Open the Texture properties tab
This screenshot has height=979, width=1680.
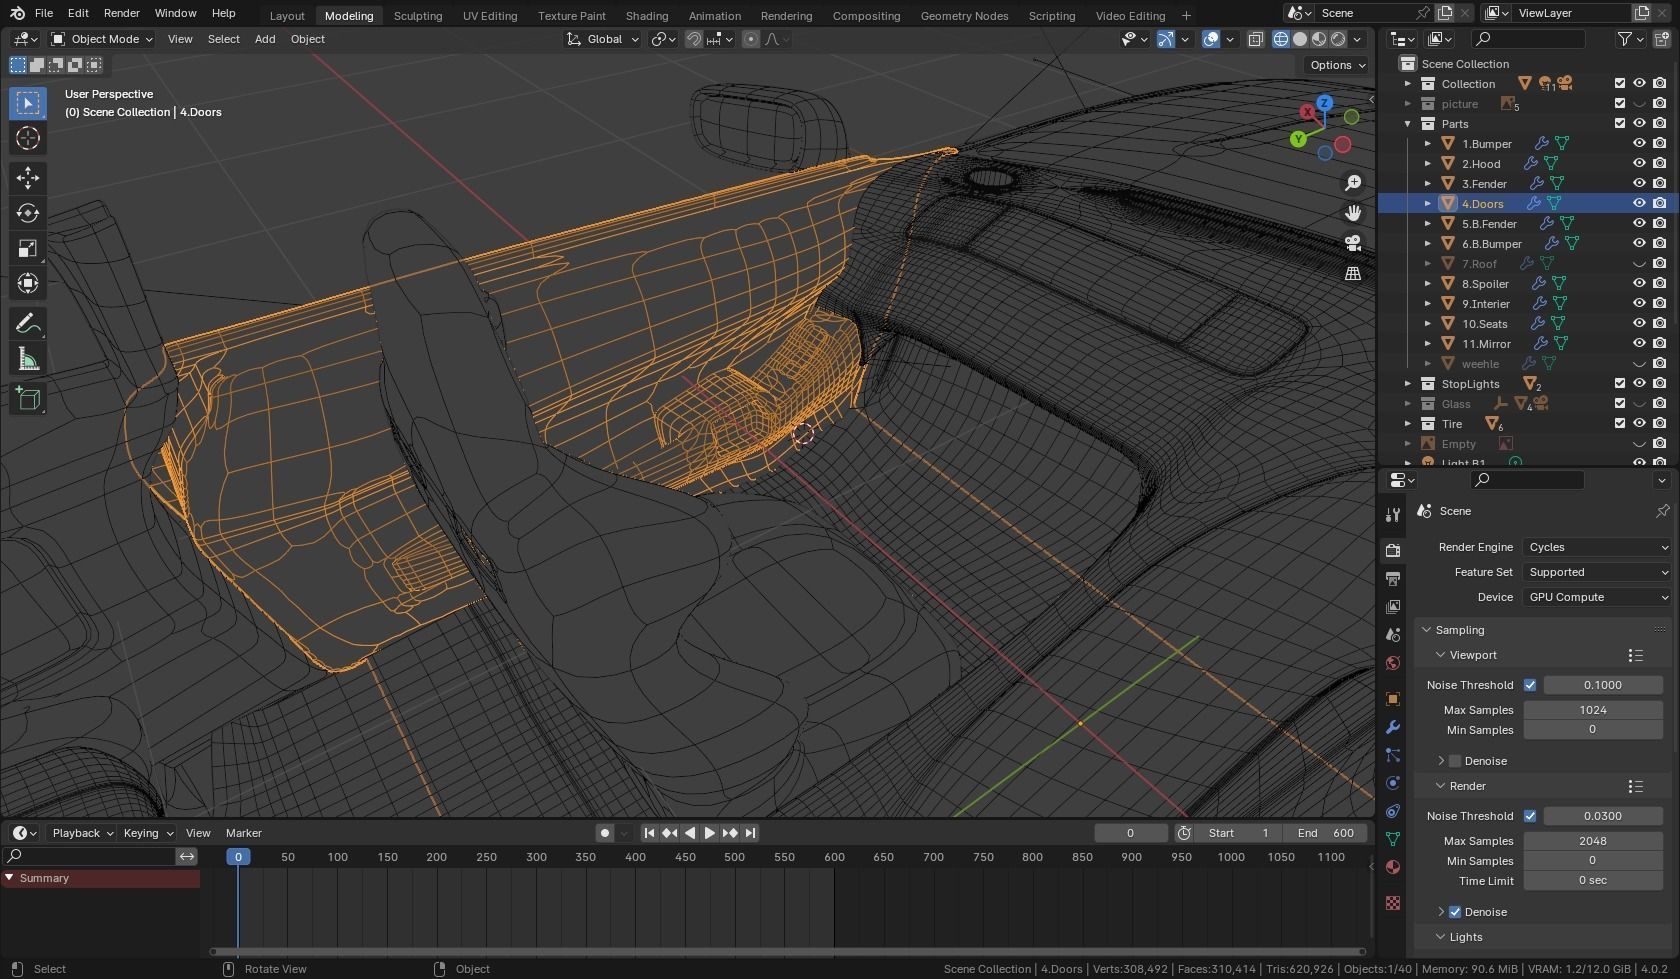(1392, 903)
